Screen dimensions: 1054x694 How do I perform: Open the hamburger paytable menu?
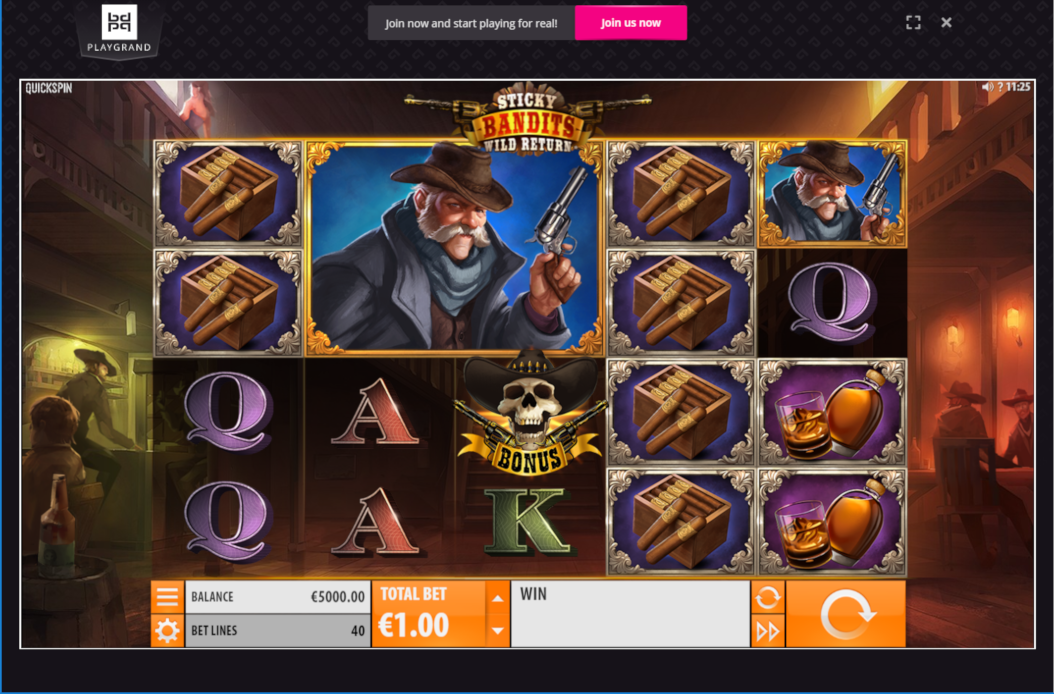tap(167, 596)
